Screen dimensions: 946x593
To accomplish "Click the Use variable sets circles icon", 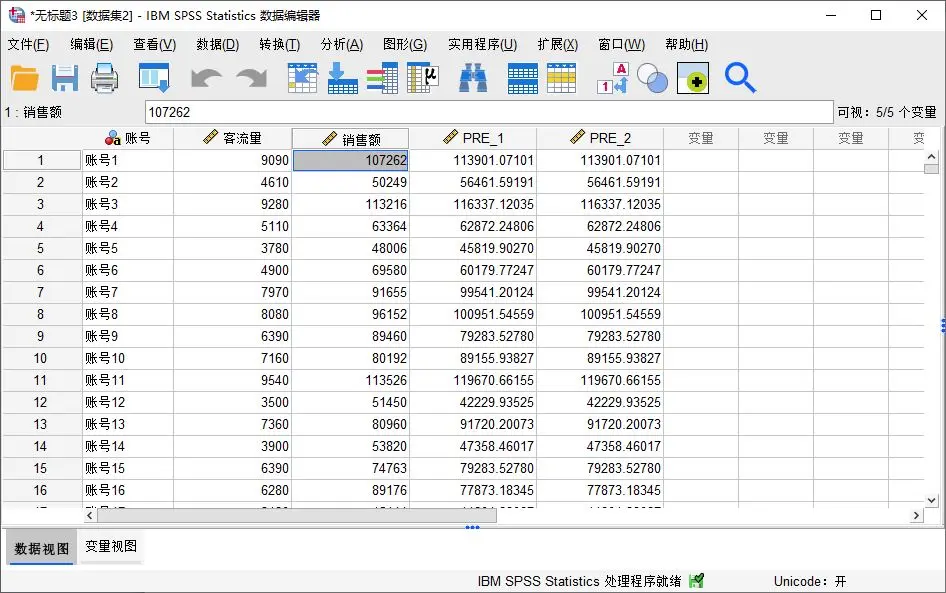I will click(x=652, y=78).
